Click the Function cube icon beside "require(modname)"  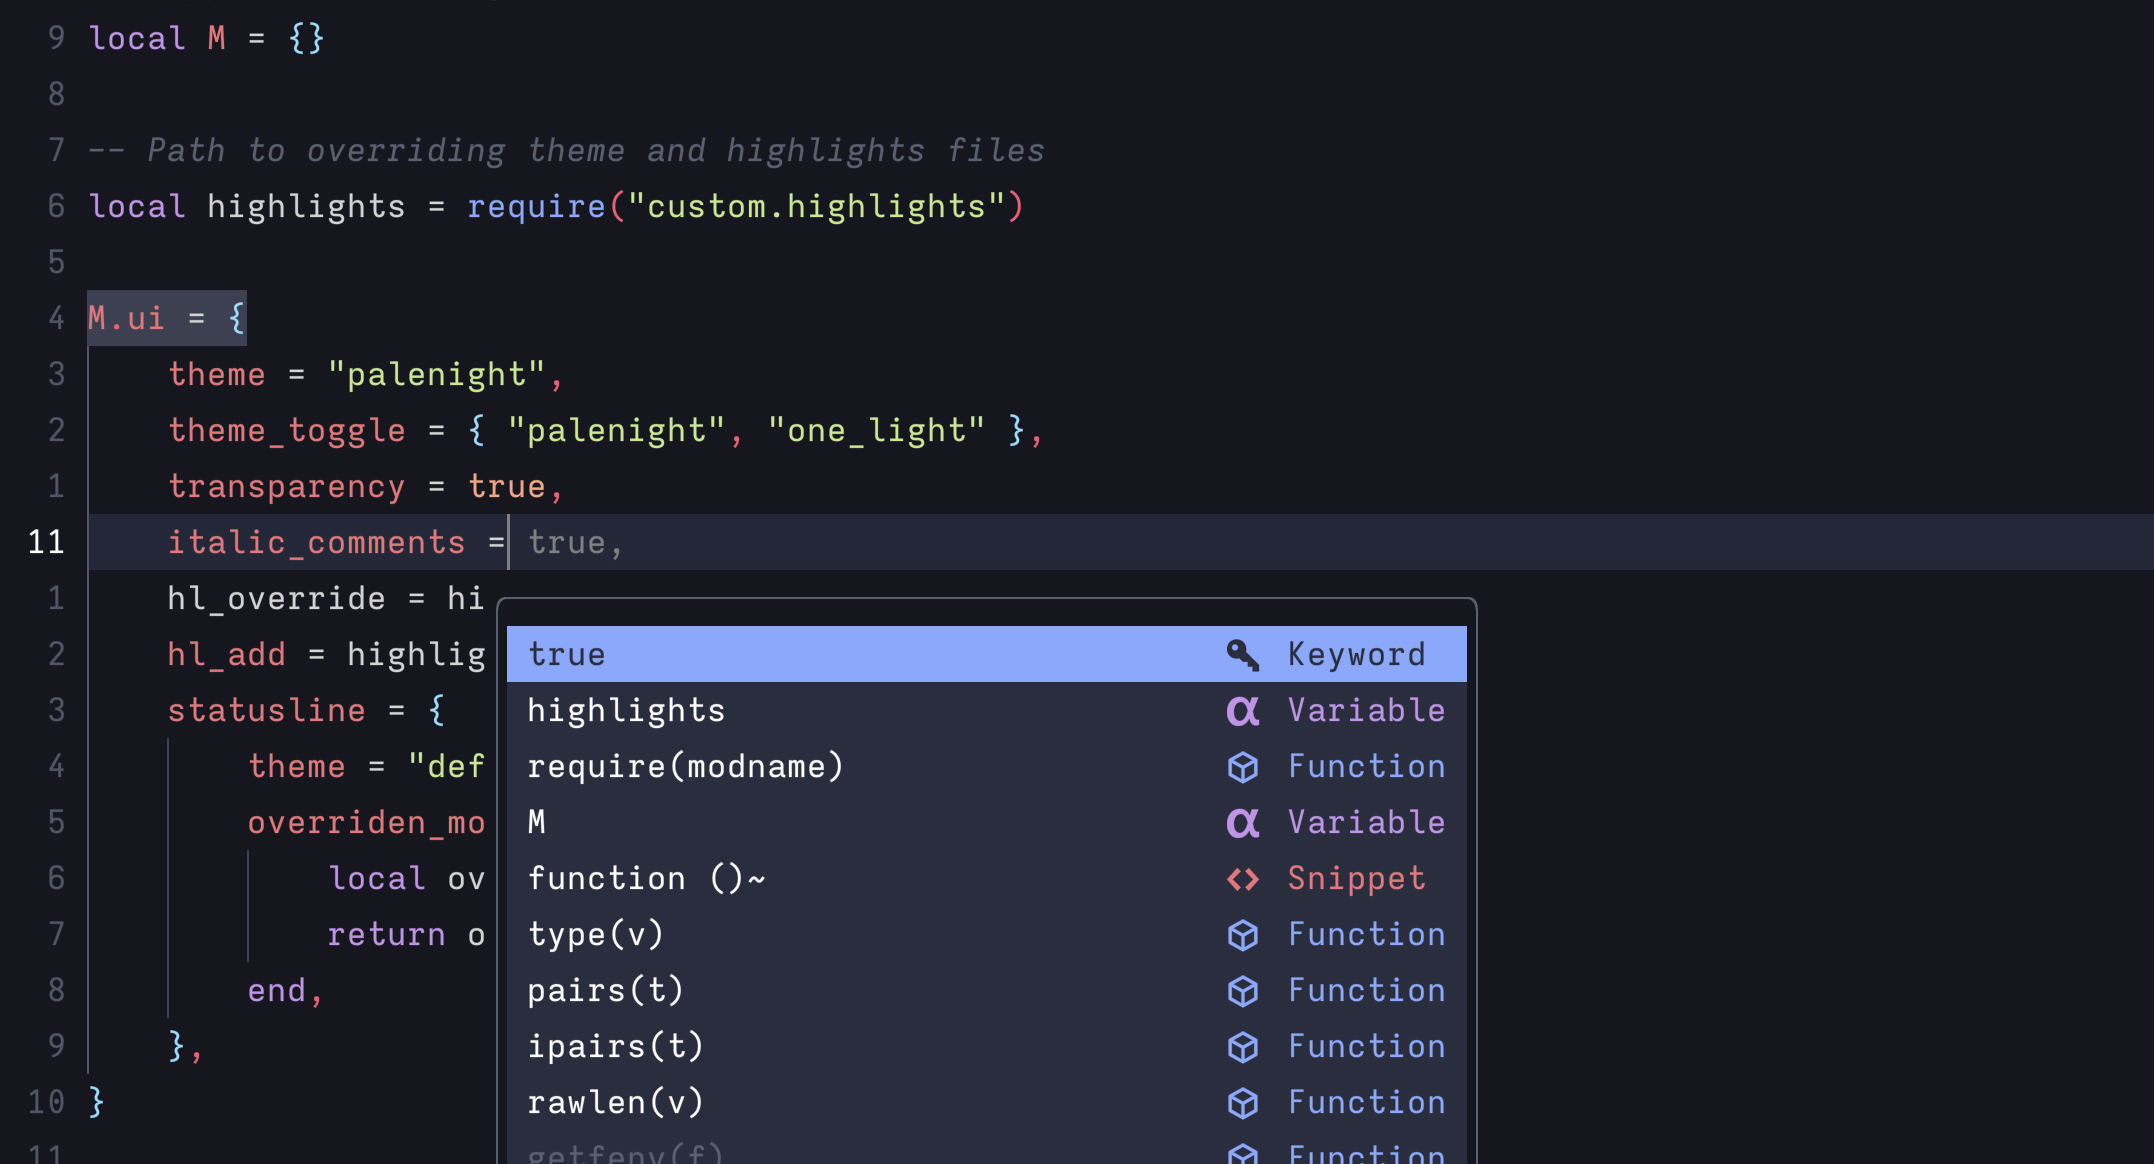[x=1241, y=767]
